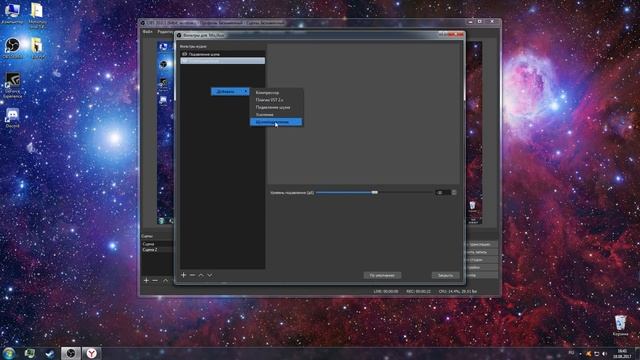The width and height of the screenshot is (640, 360).
Task: Open Yandex Browser from the taskbar
Action: 91,353
